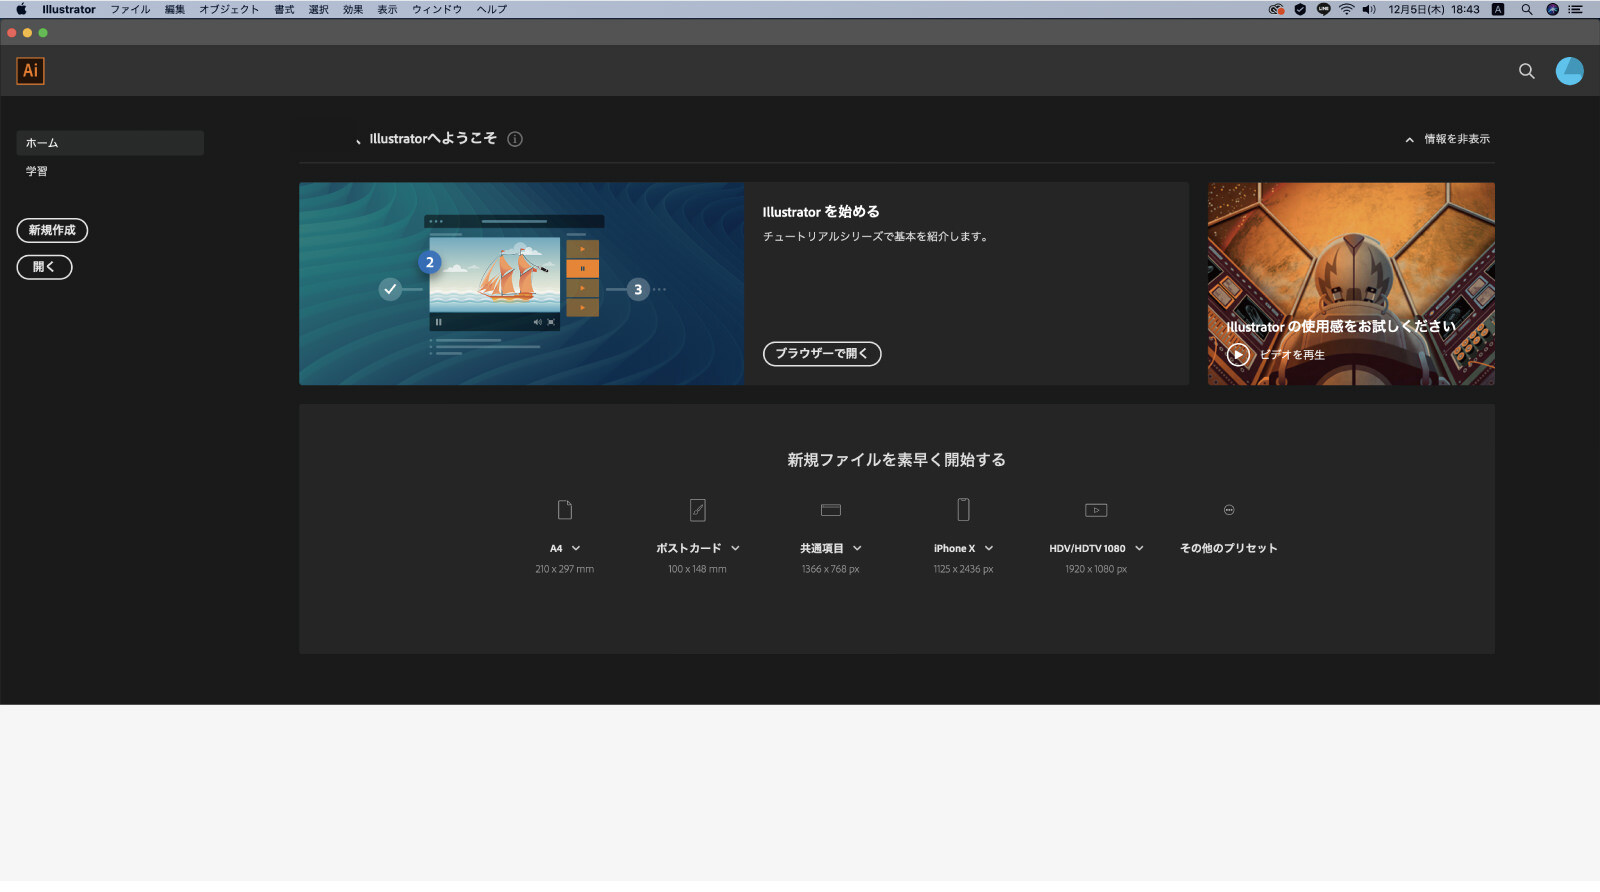Expand the ポストカード preset dropdown chevron
Viewport: 1600px width, 892px height.
[x=735, y=549]
